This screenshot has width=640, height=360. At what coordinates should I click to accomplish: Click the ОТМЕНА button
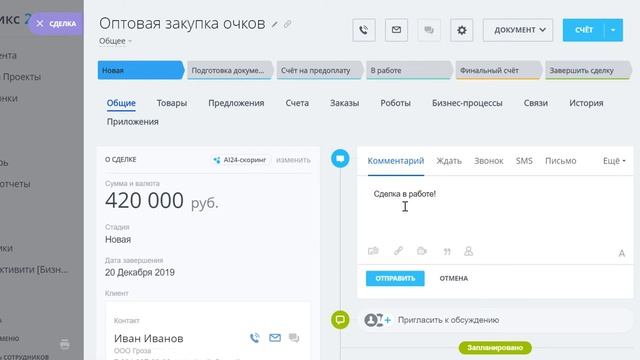(x=454, y=278)
